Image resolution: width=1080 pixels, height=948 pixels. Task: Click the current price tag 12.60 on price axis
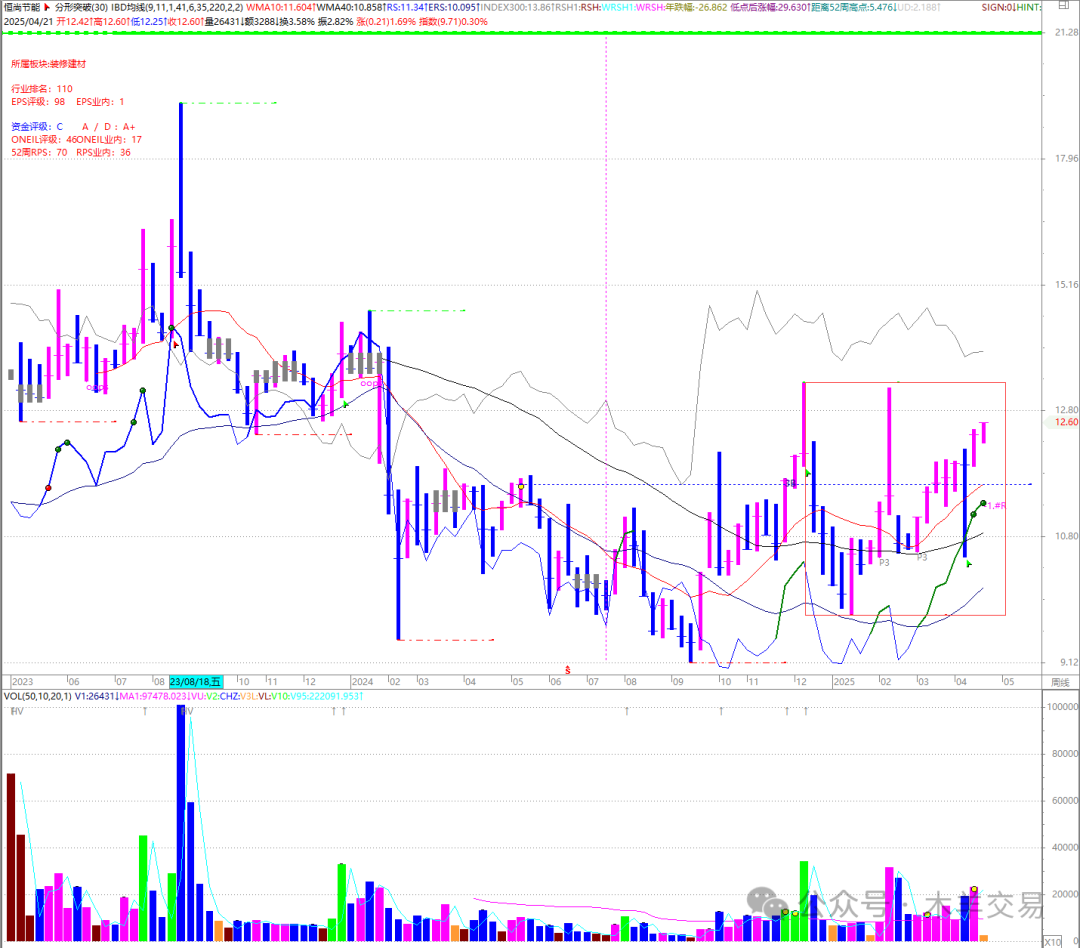(1066, 422)
